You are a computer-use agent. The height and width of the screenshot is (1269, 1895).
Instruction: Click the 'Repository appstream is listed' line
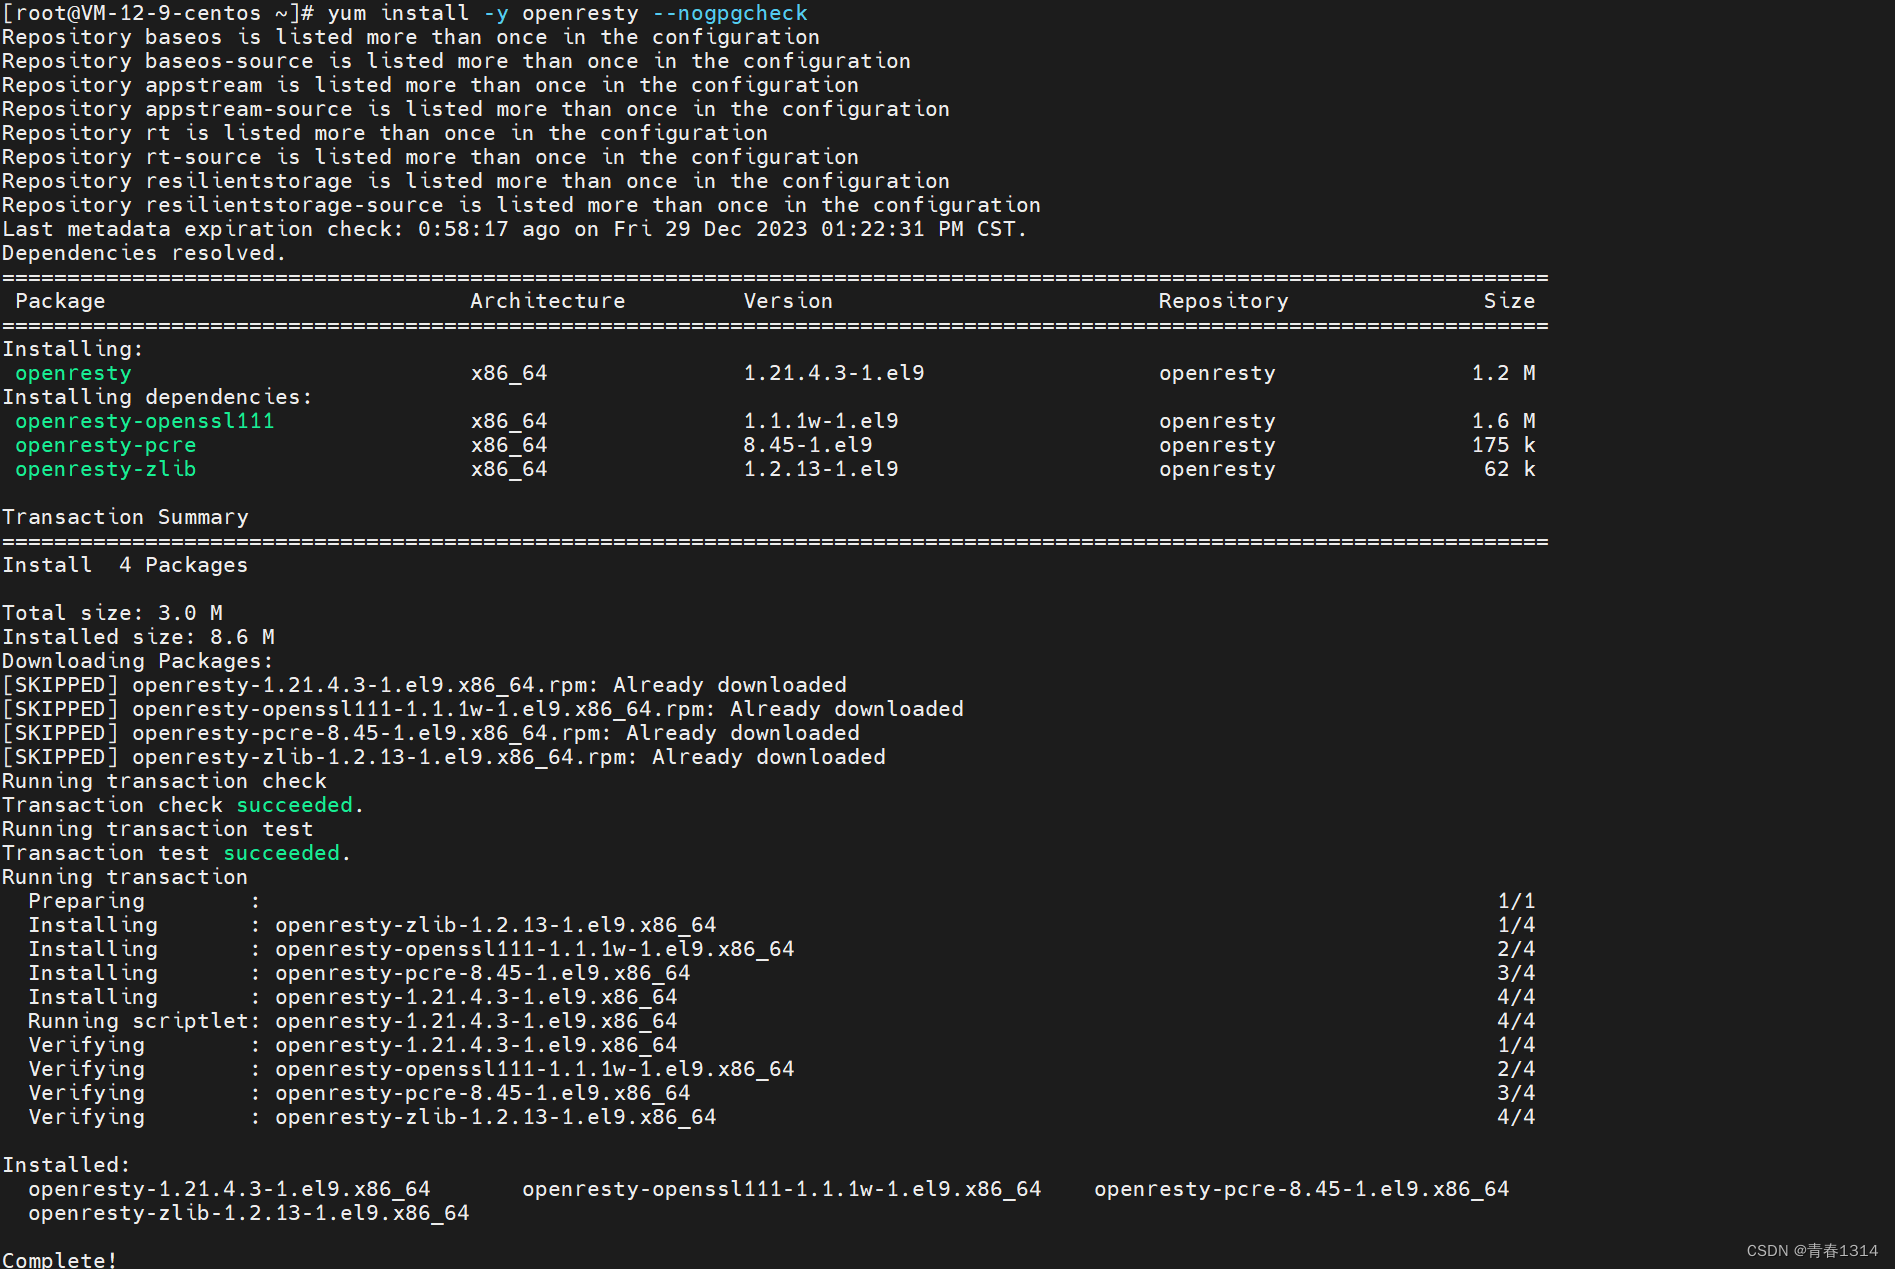tap(430, 85)
